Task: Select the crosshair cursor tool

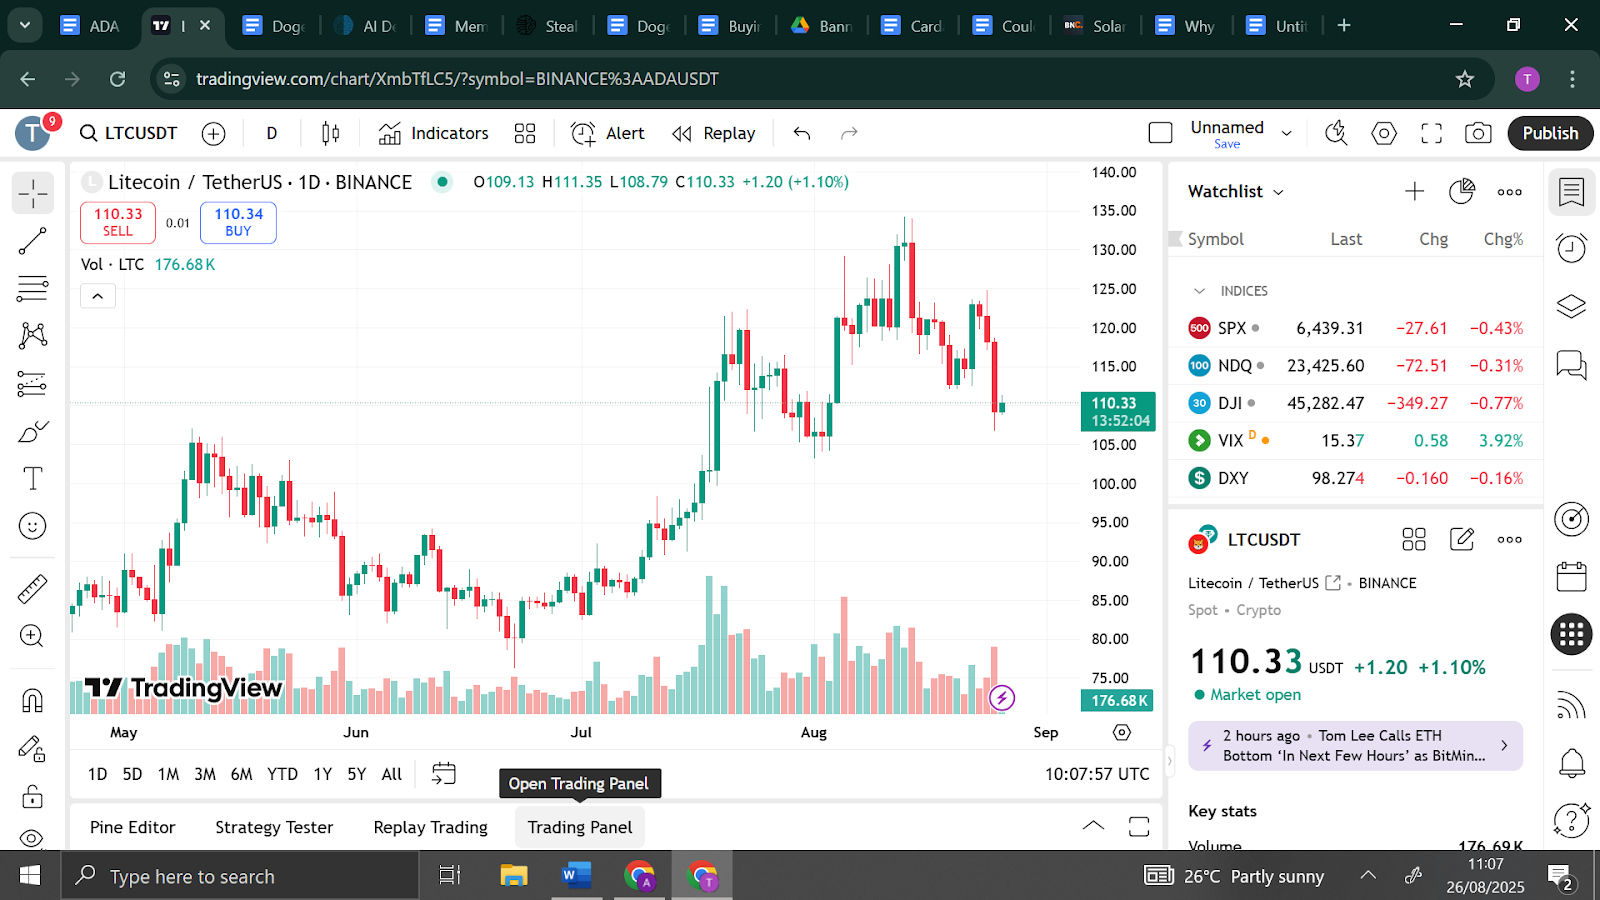Action: coord(33,193)
